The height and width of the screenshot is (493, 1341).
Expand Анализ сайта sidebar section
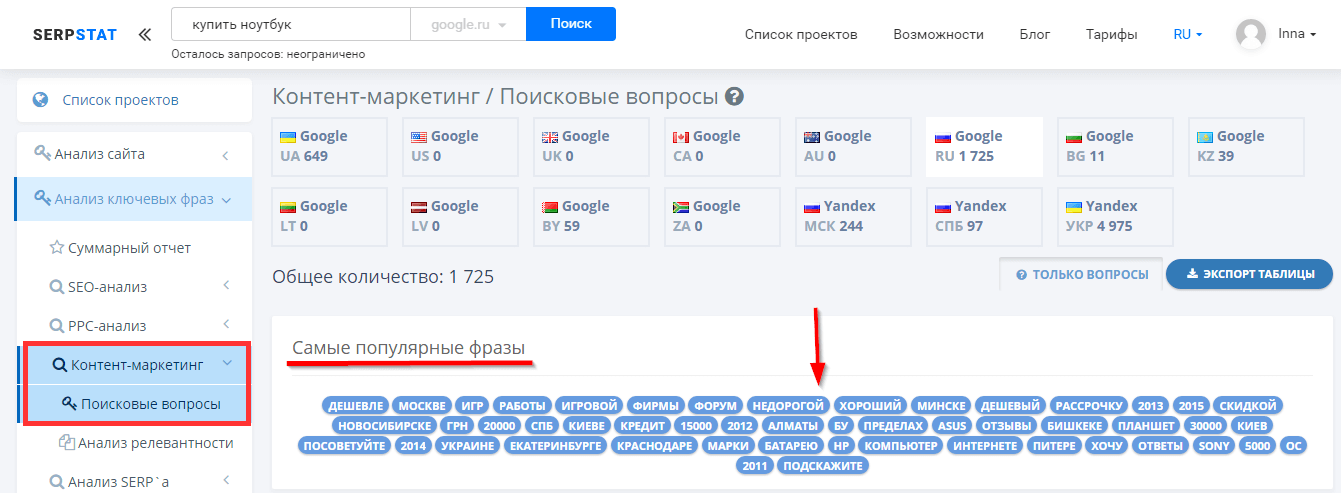point(133,155)
